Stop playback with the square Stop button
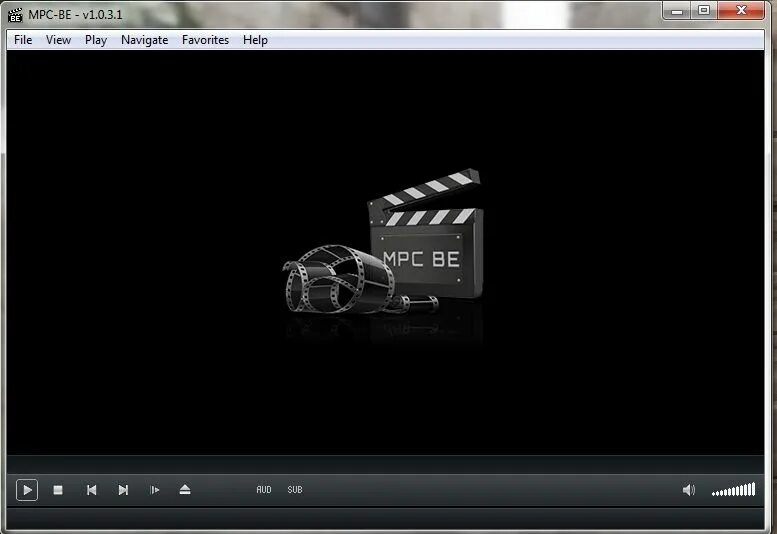 [x=58, y=490]
